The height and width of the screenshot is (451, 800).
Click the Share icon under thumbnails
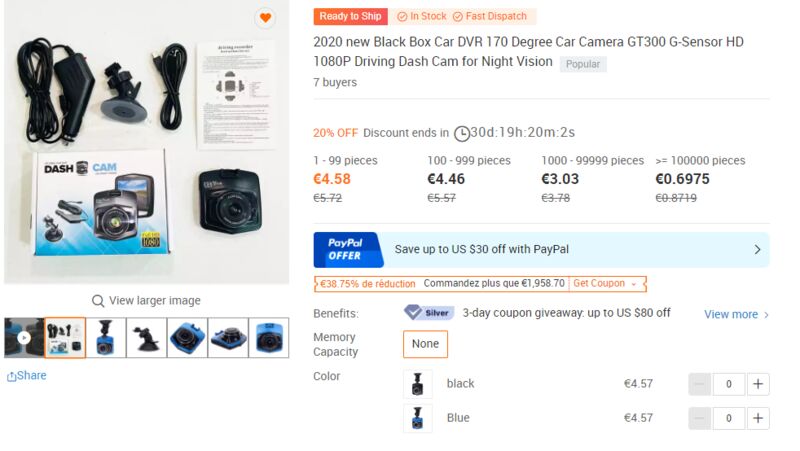click(11, 377)
